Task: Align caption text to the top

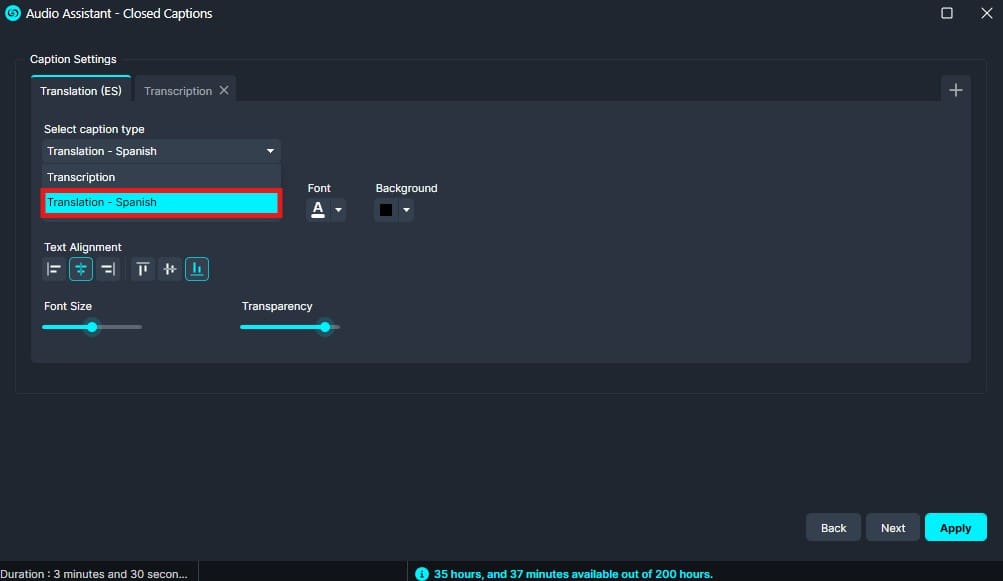Action: pyautogui.click(x=143, y=269)
